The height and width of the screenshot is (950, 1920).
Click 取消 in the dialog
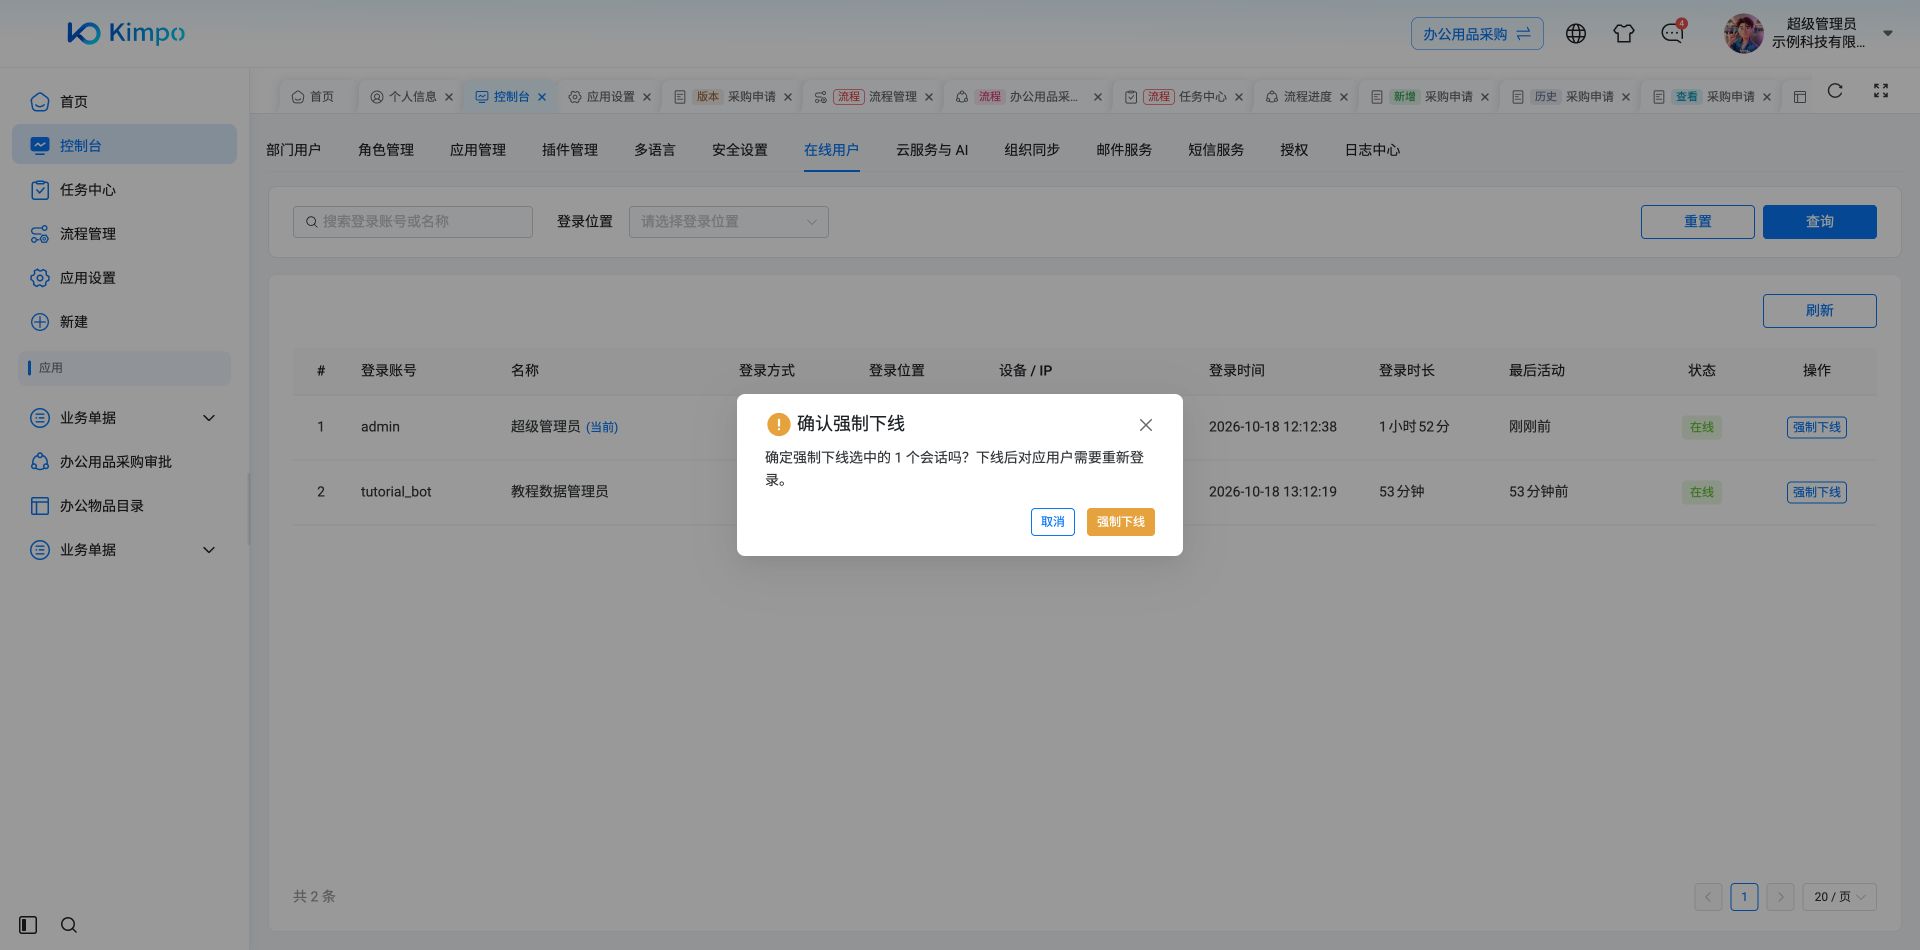[1053, 521]
